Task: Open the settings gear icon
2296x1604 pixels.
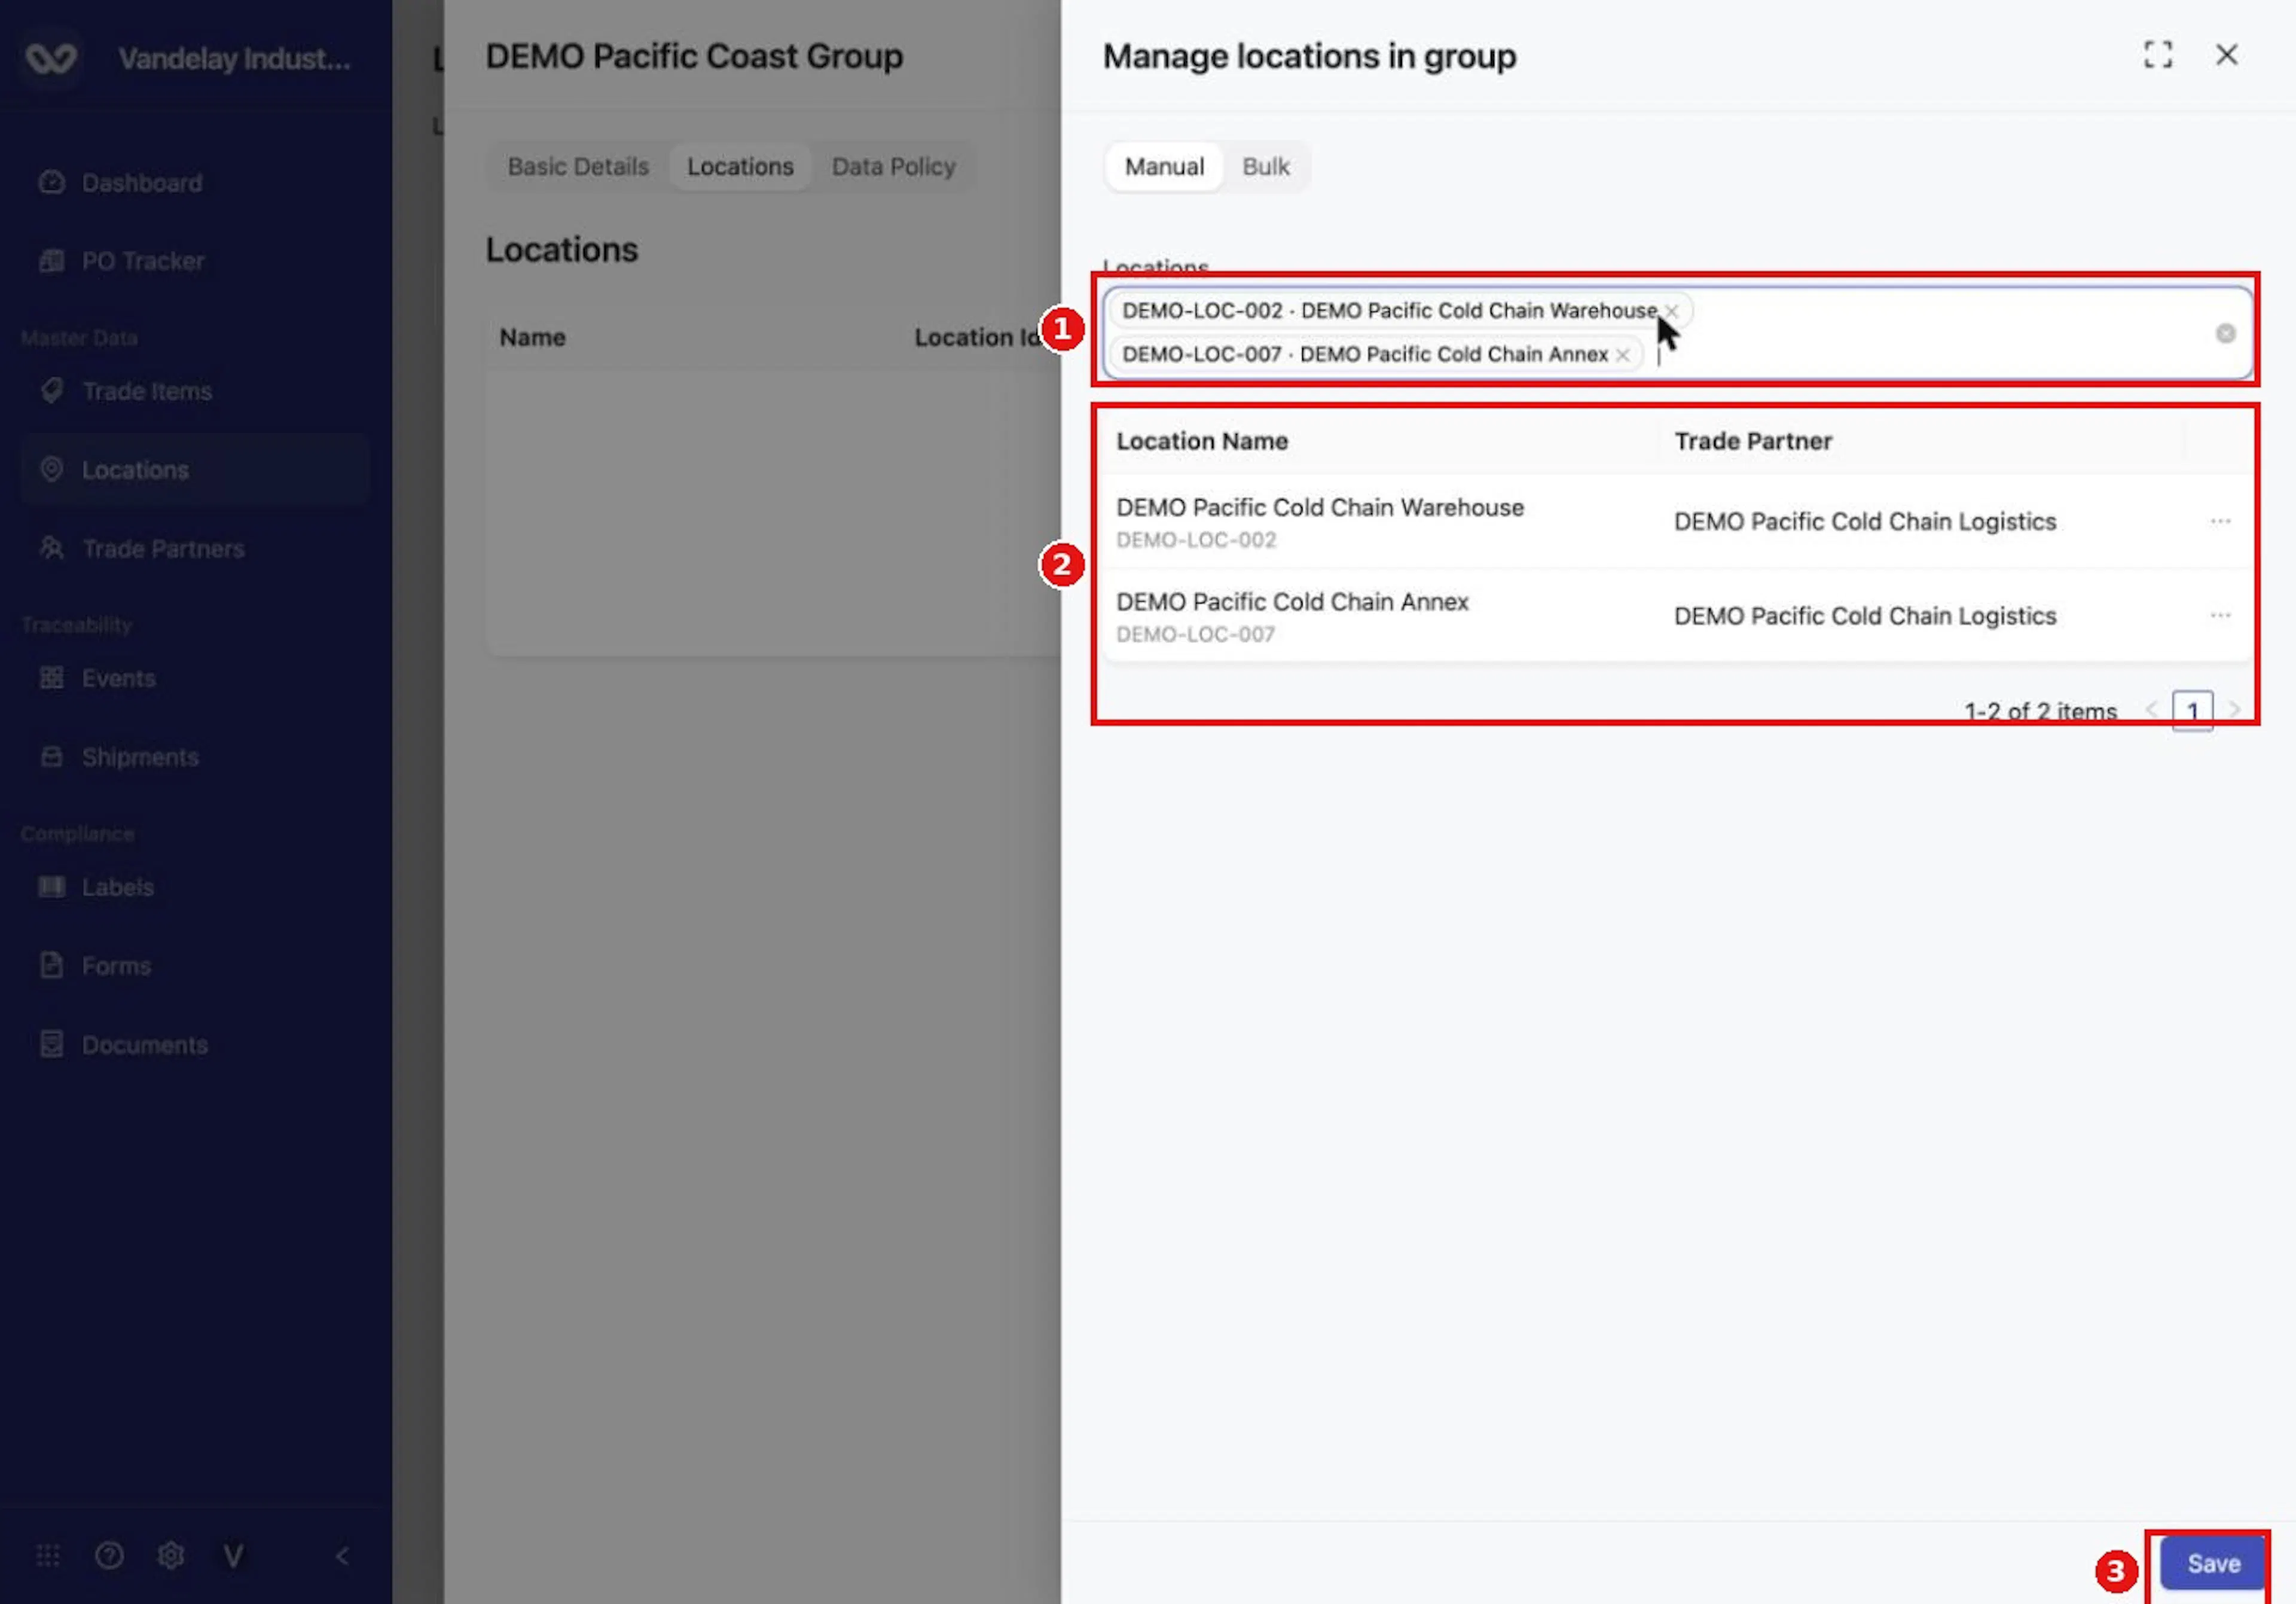Action: pyautogui.click(x=171, y=1556)
